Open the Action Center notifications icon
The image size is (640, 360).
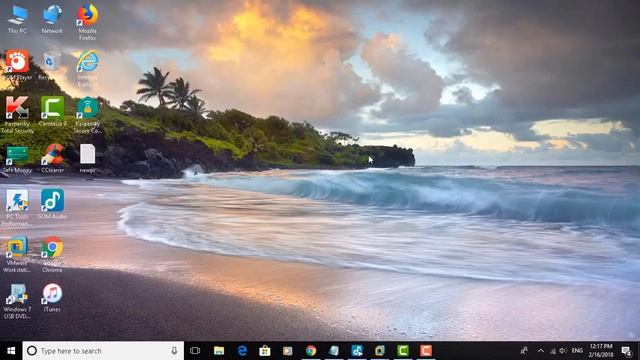627,351
